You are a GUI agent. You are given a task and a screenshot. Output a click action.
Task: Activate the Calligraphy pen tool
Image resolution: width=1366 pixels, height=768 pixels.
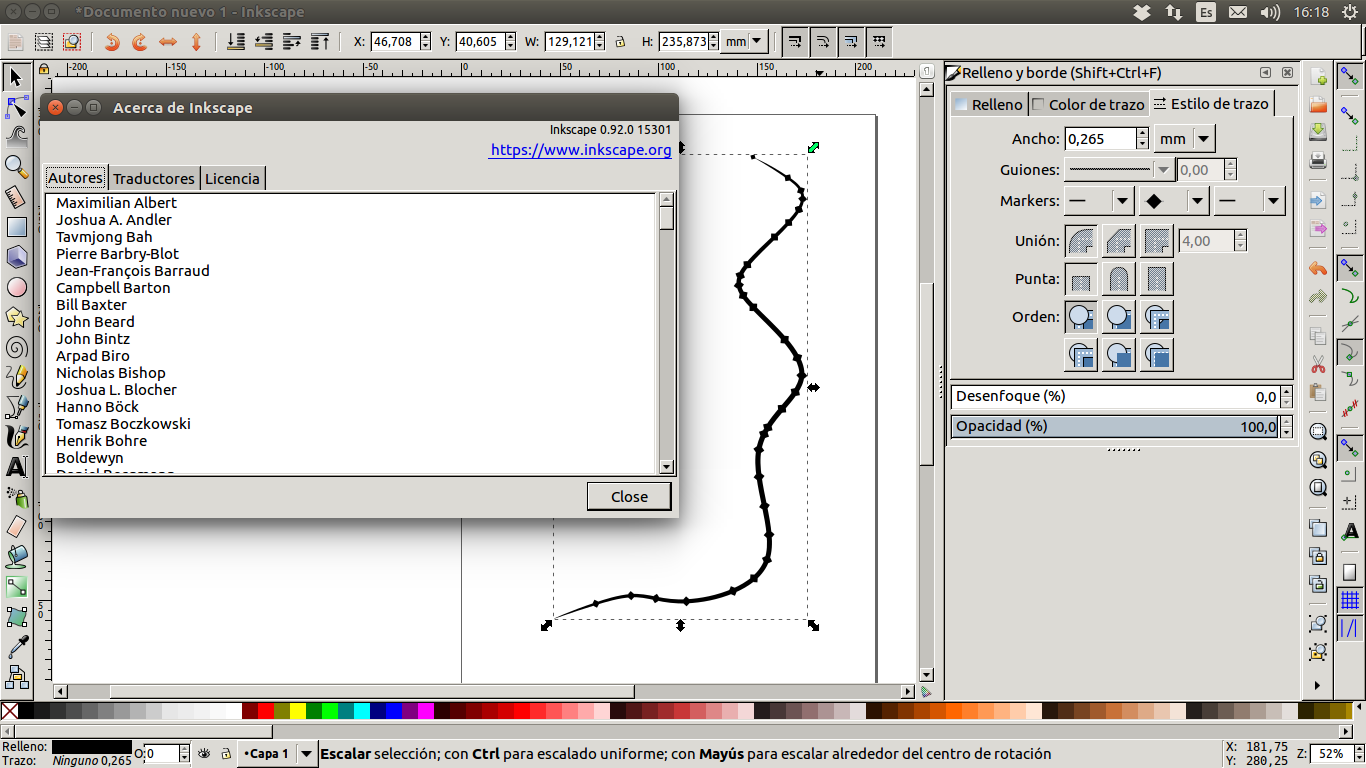[15, 437]
